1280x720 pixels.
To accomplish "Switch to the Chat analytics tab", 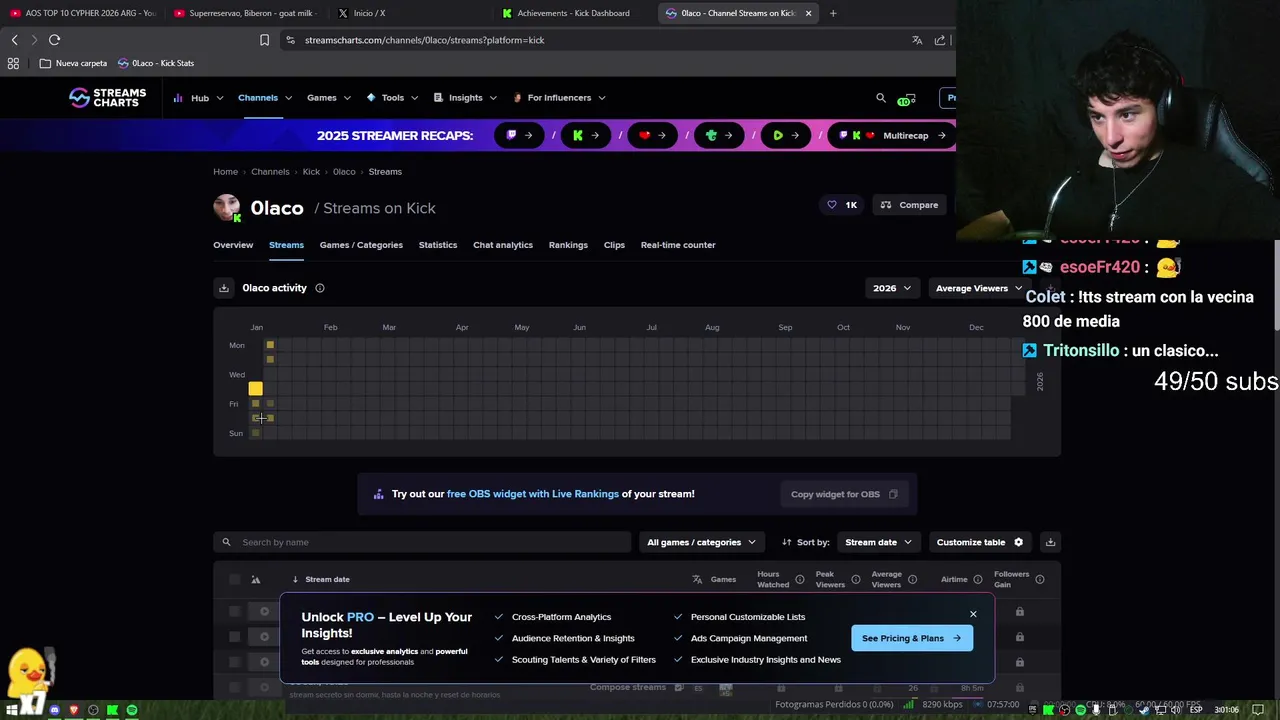I will click(x=503, y=245).
